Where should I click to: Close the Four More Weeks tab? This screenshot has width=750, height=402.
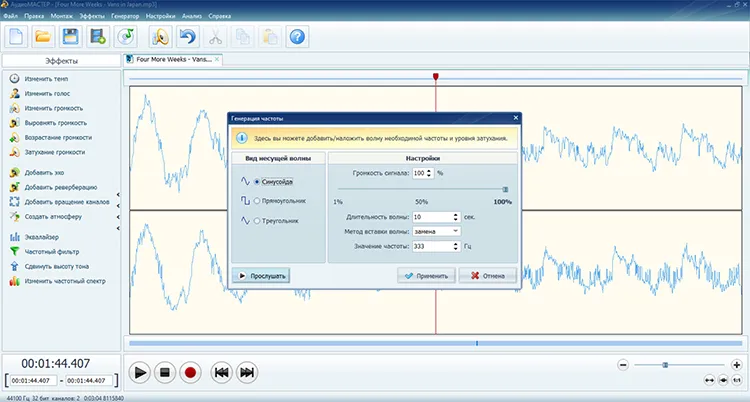click(217, 59)
